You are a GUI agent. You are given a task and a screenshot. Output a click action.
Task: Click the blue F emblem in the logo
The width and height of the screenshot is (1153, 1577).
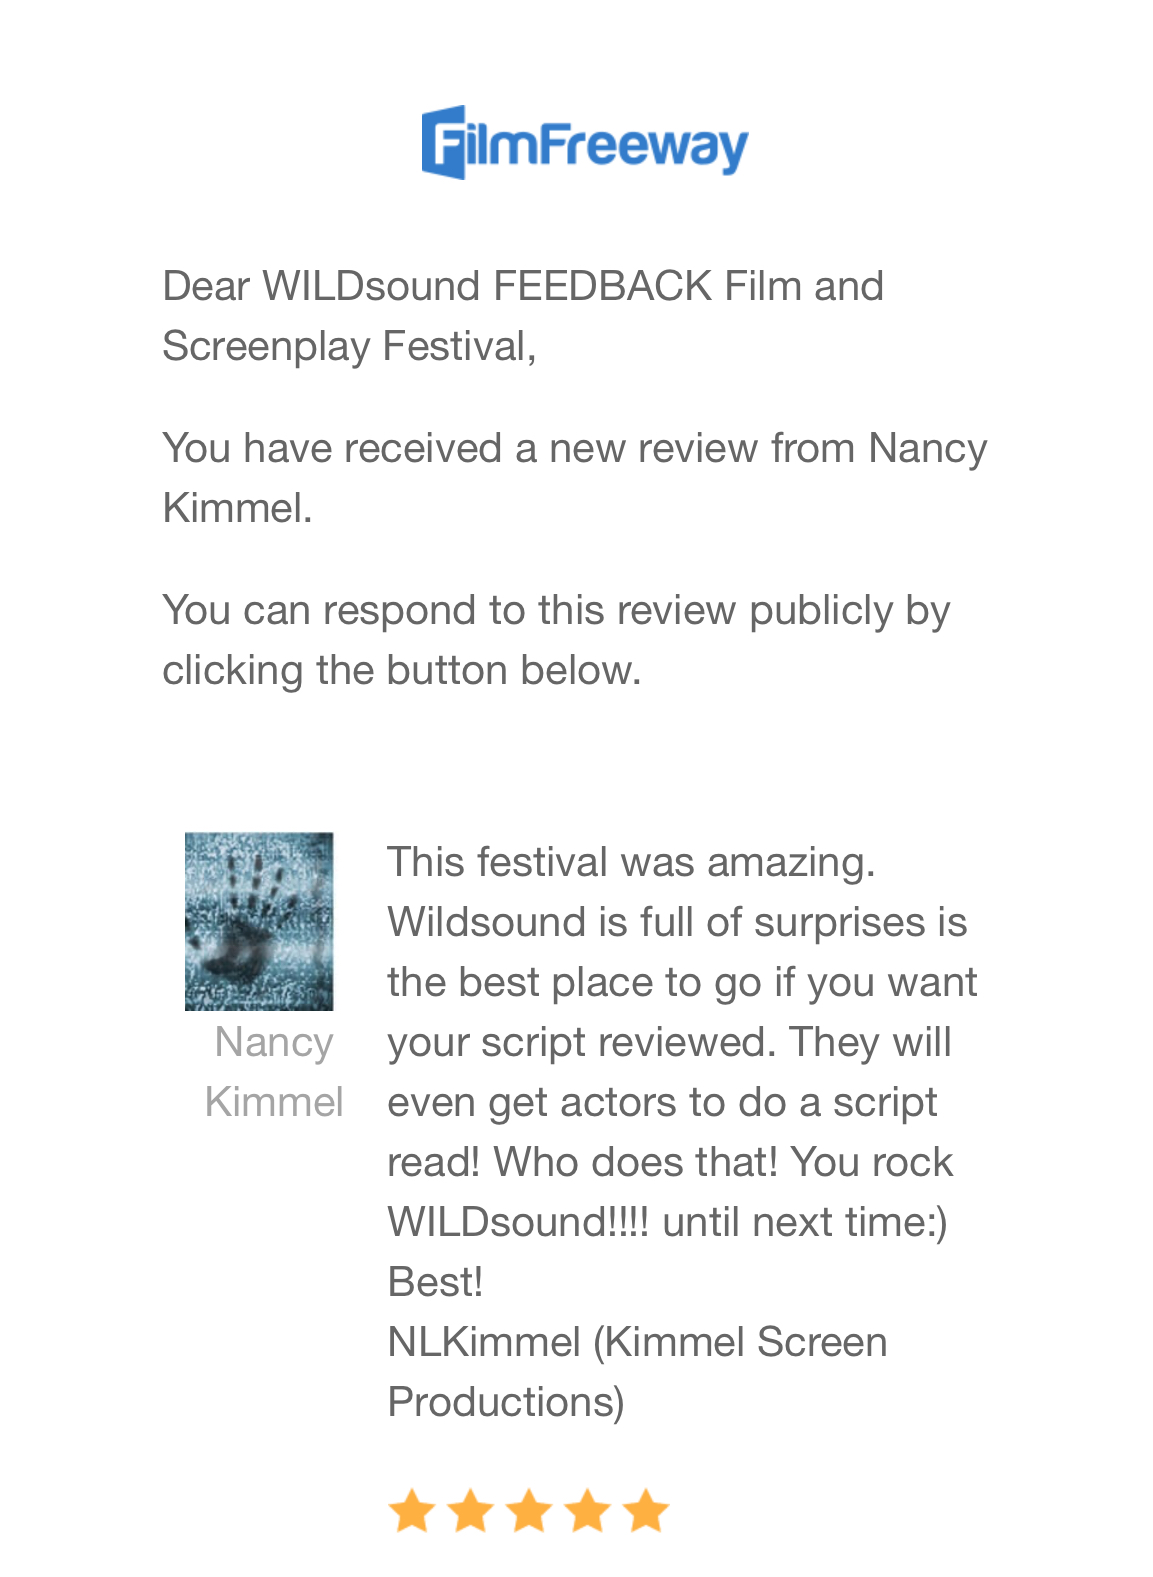445,142
